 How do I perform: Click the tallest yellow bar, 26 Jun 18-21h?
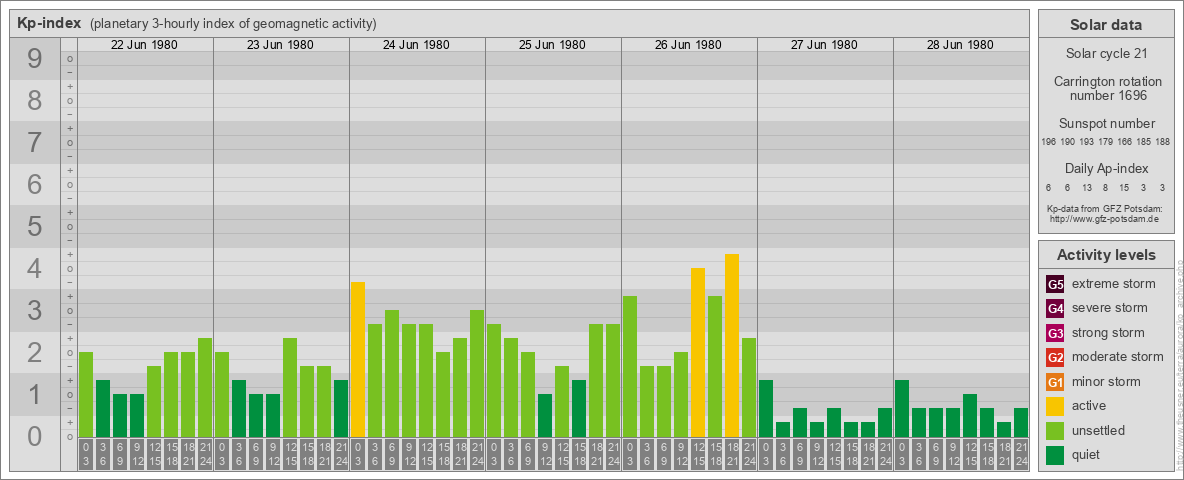coord(732,346)
